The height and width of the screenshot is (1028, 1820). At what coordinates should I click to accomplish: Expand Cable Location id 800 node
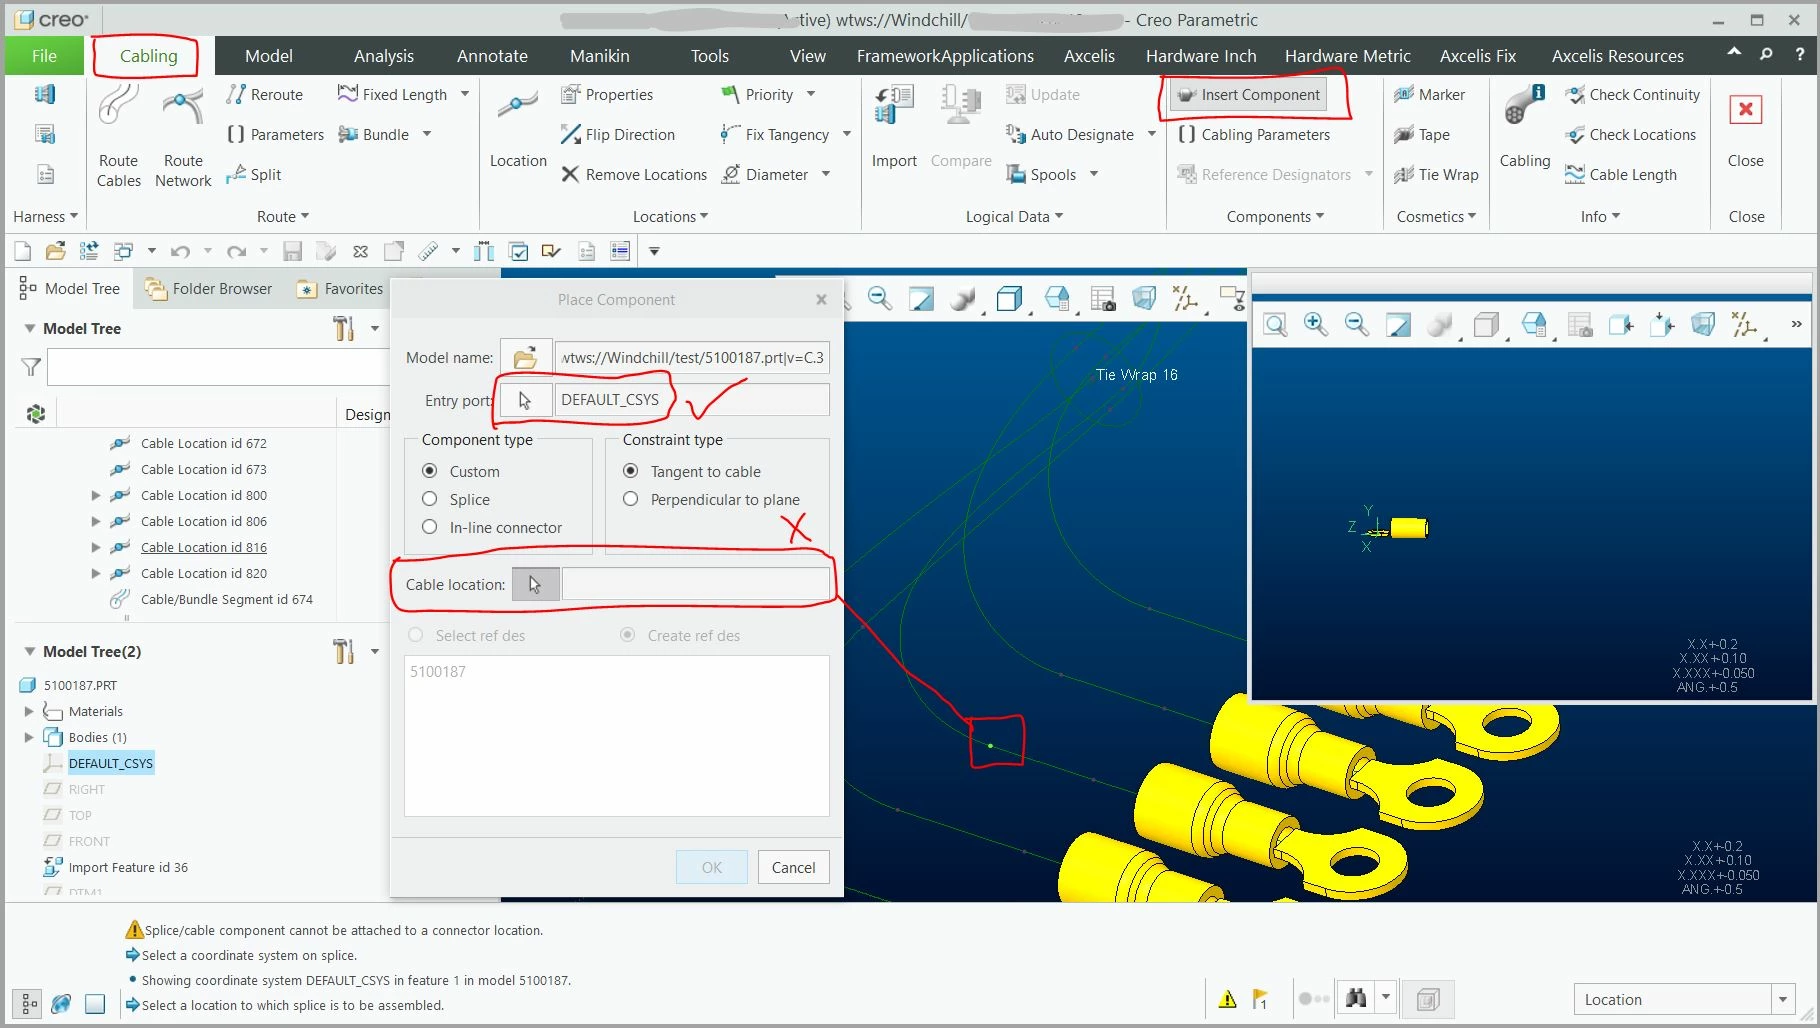96,495
